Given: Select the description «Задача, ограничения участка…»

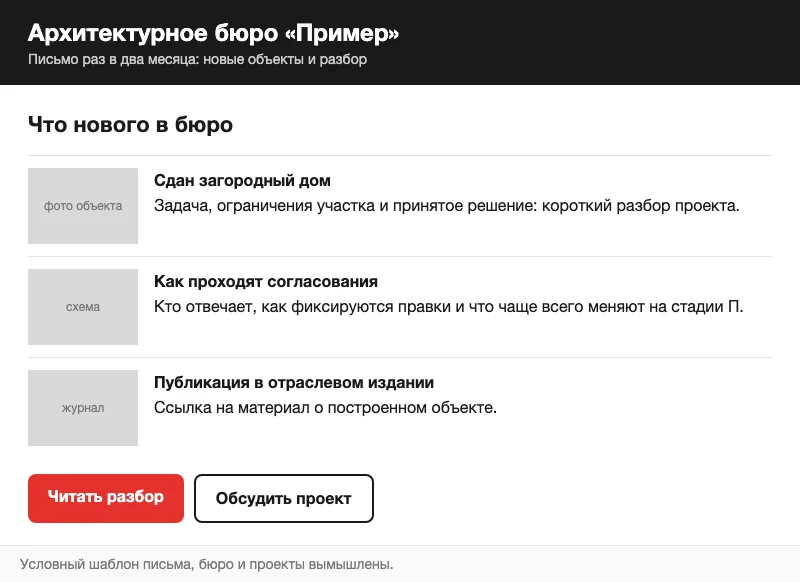Looking at the screenshot, I should pos(447,206).
